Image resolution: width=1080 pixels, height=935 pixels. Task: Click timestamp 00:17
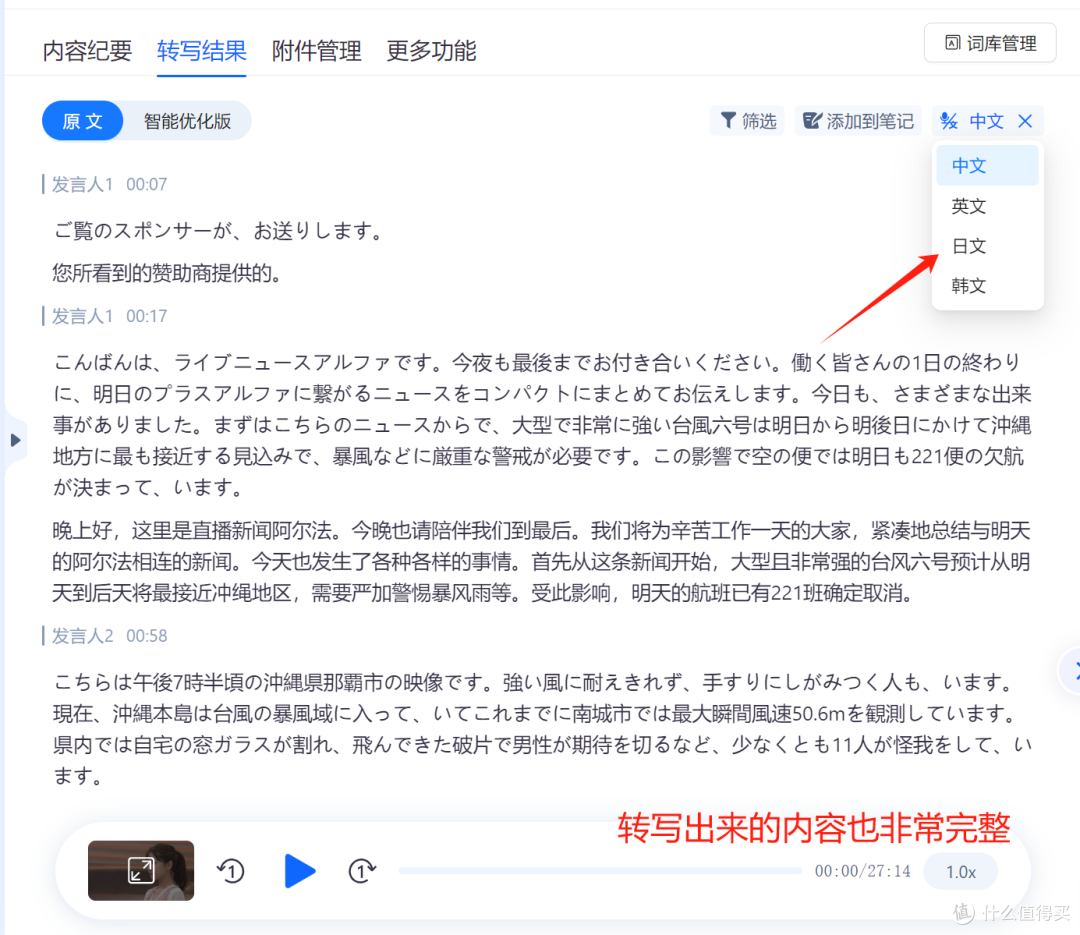click(147, 316)
